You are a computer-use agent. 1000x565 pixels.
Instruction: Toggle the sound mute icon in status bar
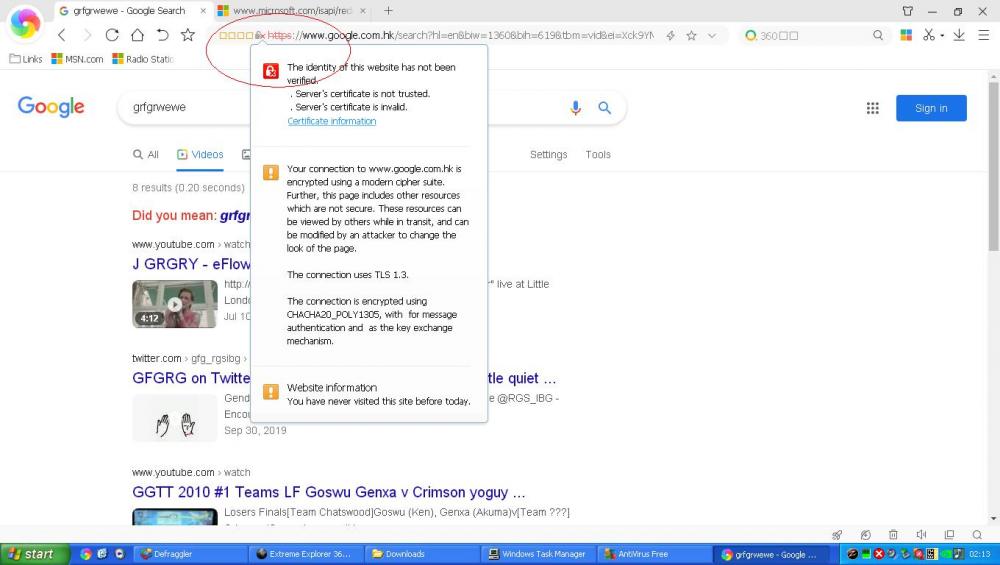click(921, 535)
